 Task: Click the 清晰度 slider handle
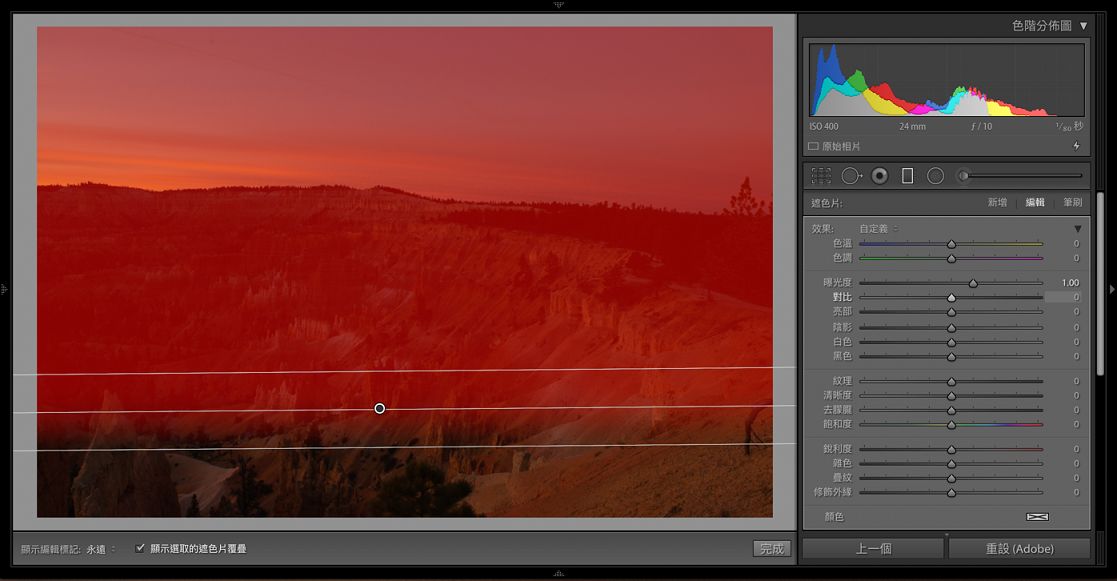tap(951, 396)
